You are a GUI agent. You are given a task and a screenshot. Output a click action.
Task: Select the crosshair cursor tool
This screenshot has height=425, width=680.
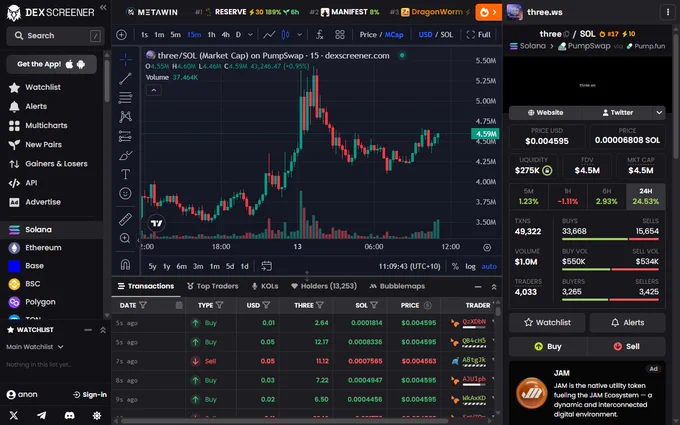click(x=125, y=59)
